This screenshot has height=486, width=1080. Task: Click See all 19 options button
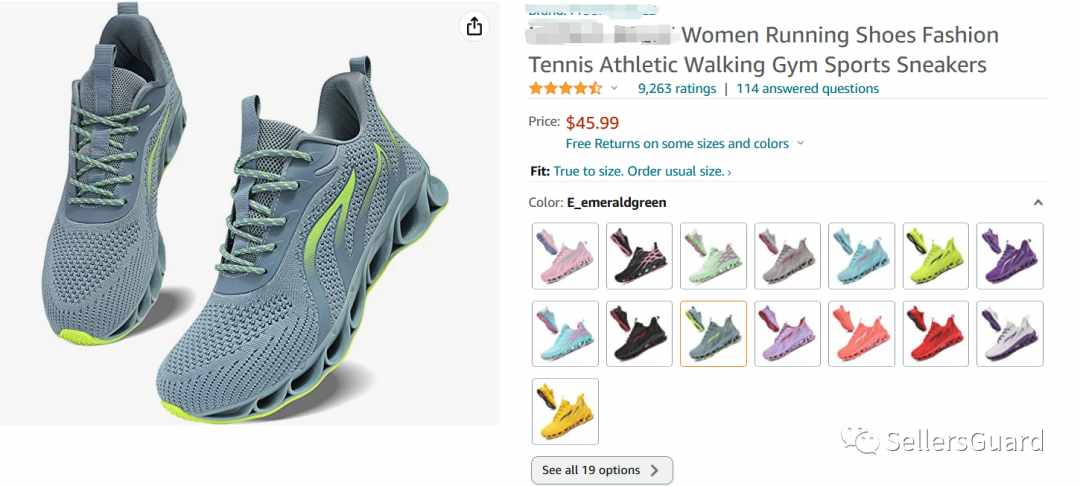[x=602, y=470]
